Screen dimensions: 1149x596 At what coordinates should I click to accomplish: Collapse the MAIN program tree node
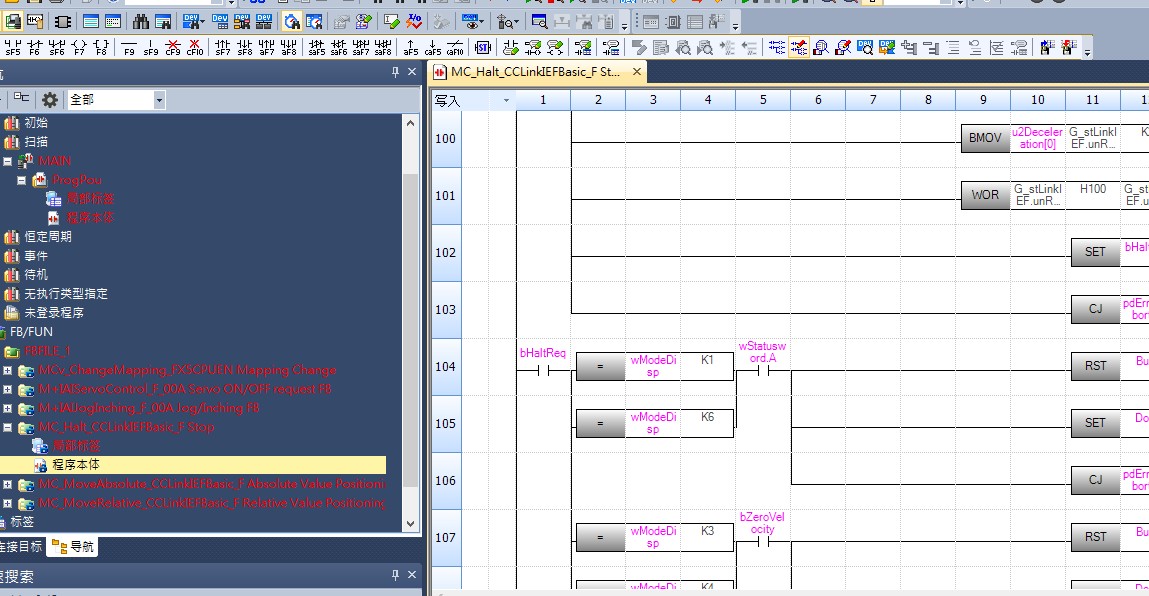click(x=7, y=161)
